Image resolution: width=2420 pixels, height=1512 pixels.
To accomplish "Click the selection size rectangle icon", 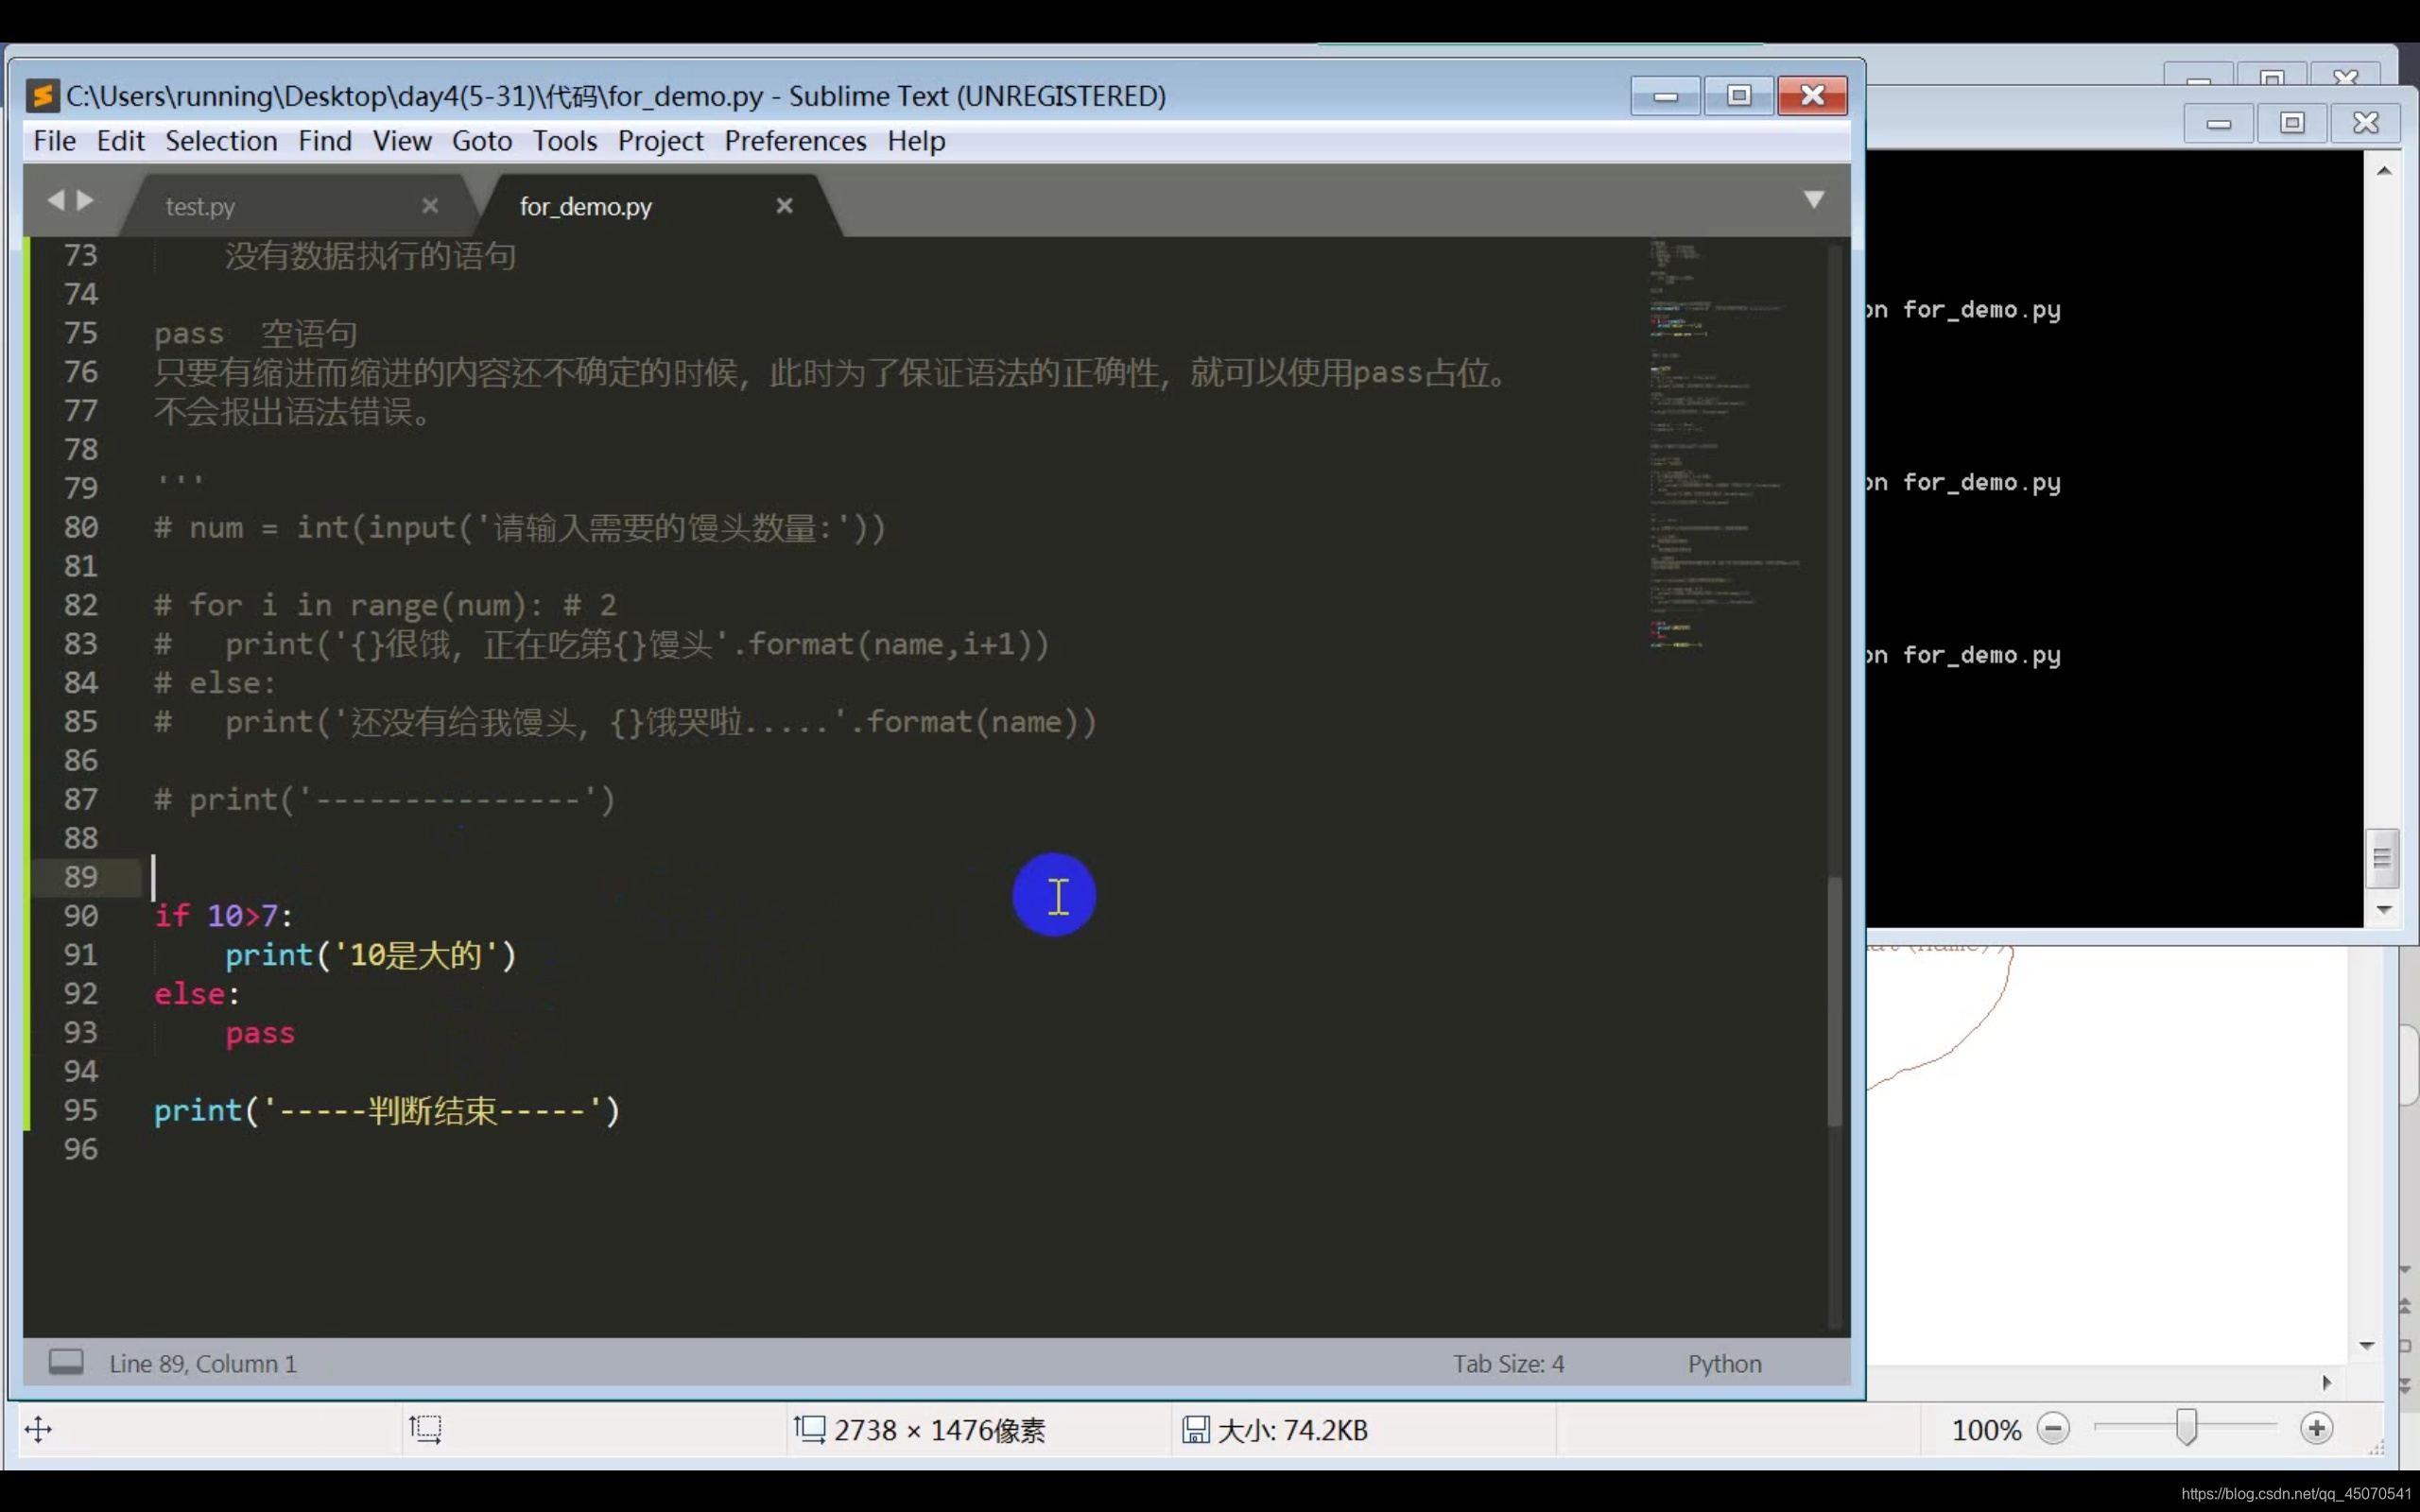I will pyautogui.click(x=425, y=1428).
